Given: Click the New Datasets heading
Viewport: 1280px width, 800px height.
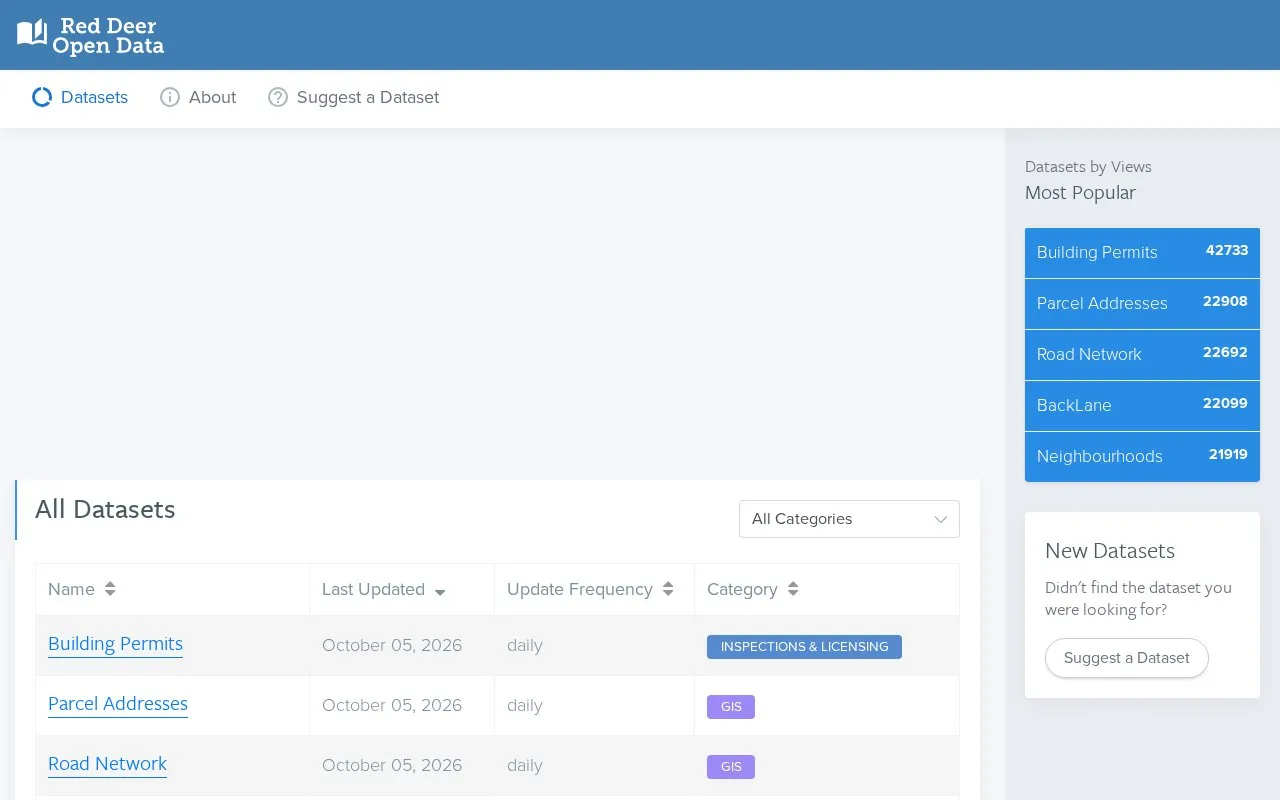Looking at the screenshot, I should click(1110, 551).
